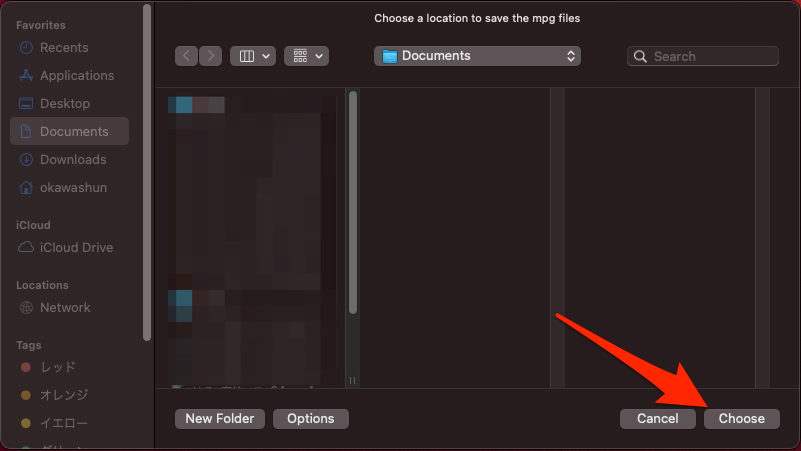801x451 pixels.
Task: Click the orange tag color dot
Action: coord(26,395)
